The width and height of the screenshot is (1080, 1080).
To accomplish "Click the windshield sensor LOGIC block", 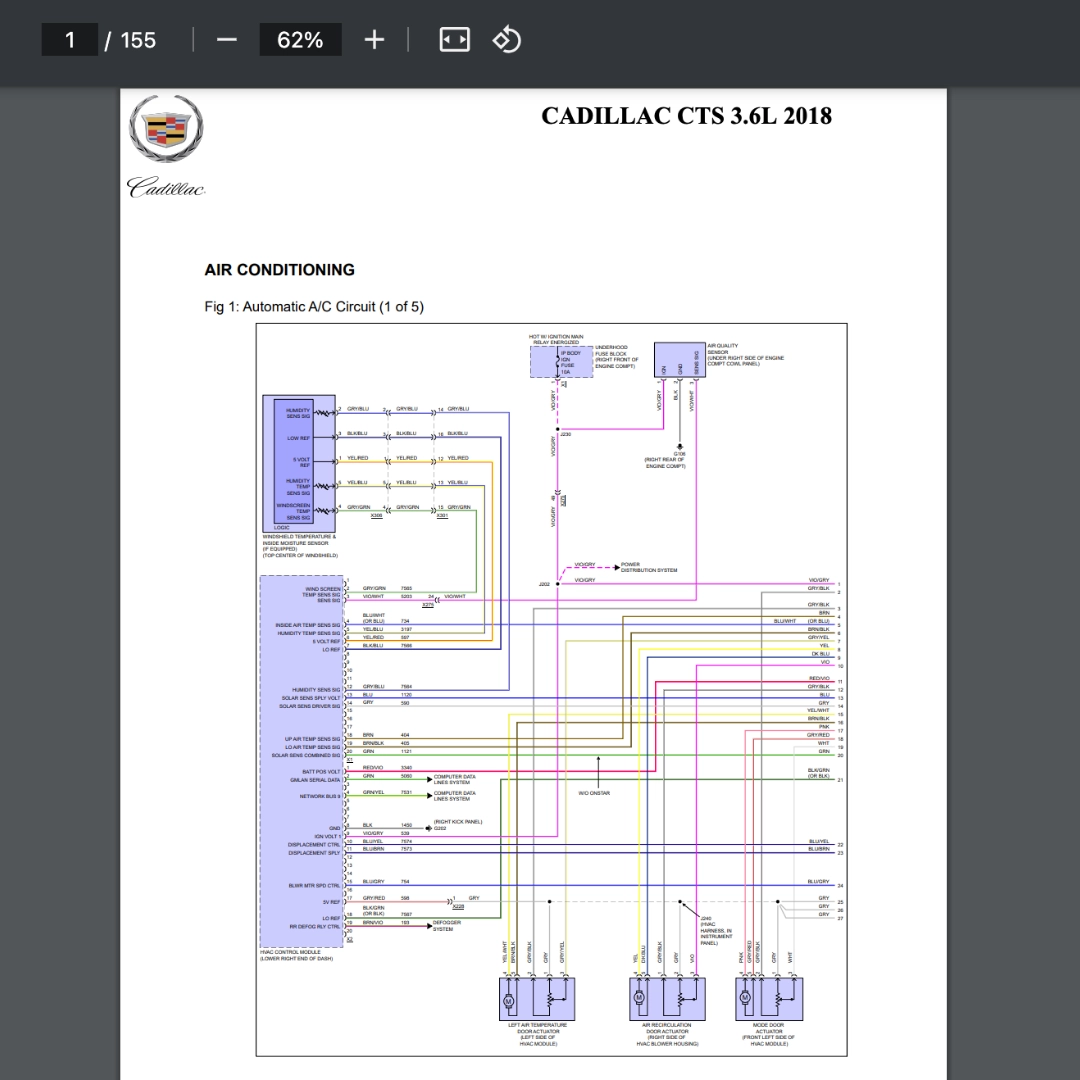I will (293, 462).
